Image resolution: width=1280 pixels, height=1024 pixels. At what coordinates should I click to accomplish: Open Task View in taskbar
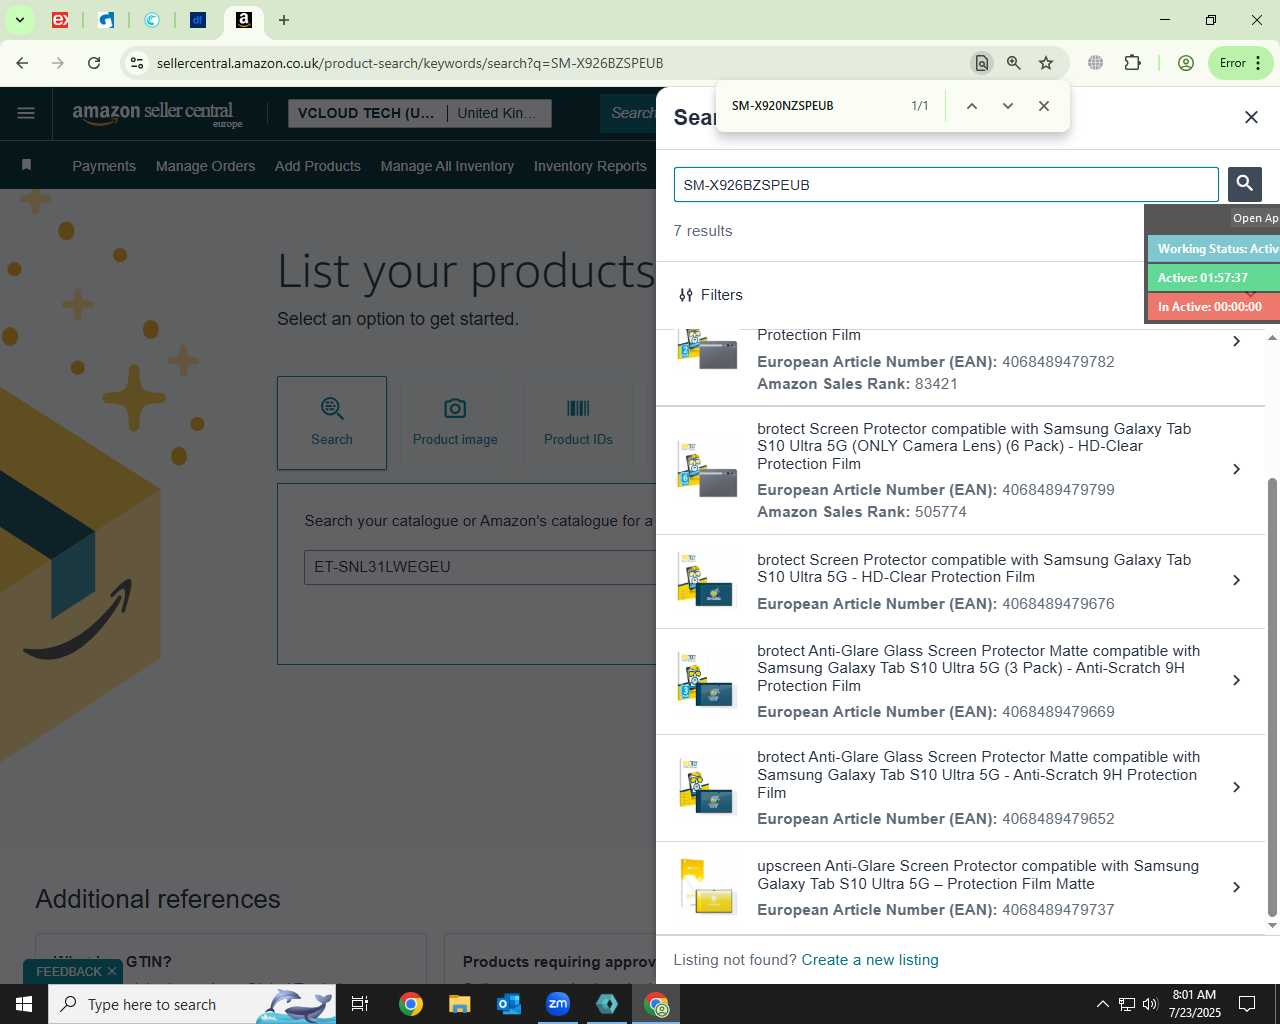pyautogui.click(x=360, y=1004)
